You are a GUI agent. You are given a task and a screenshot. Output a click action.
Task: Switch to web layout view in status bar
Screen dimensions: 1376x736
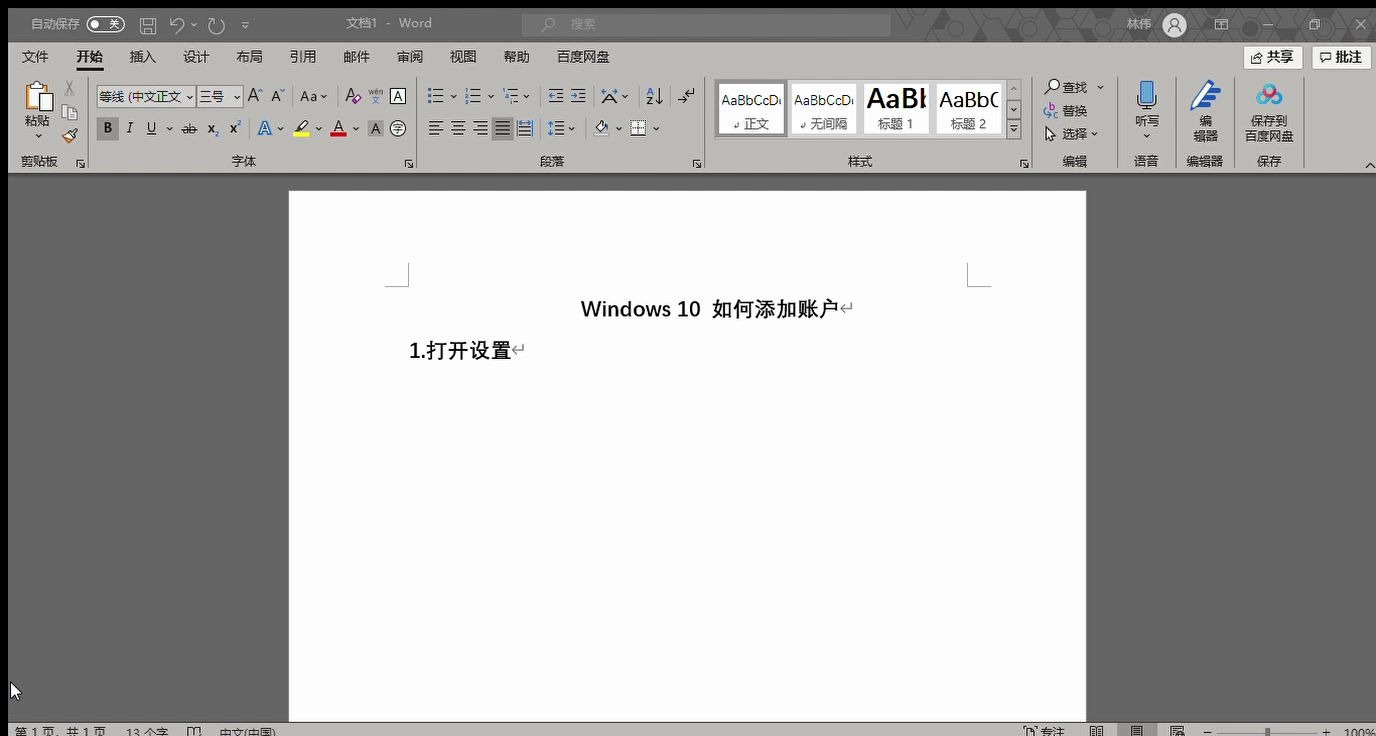coord(1177,731)
